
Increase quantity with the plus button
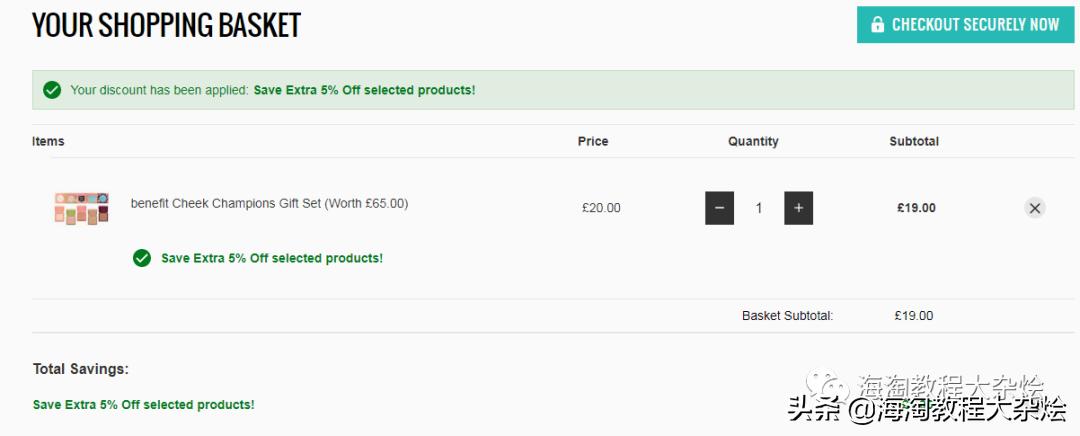coord(798,208)
